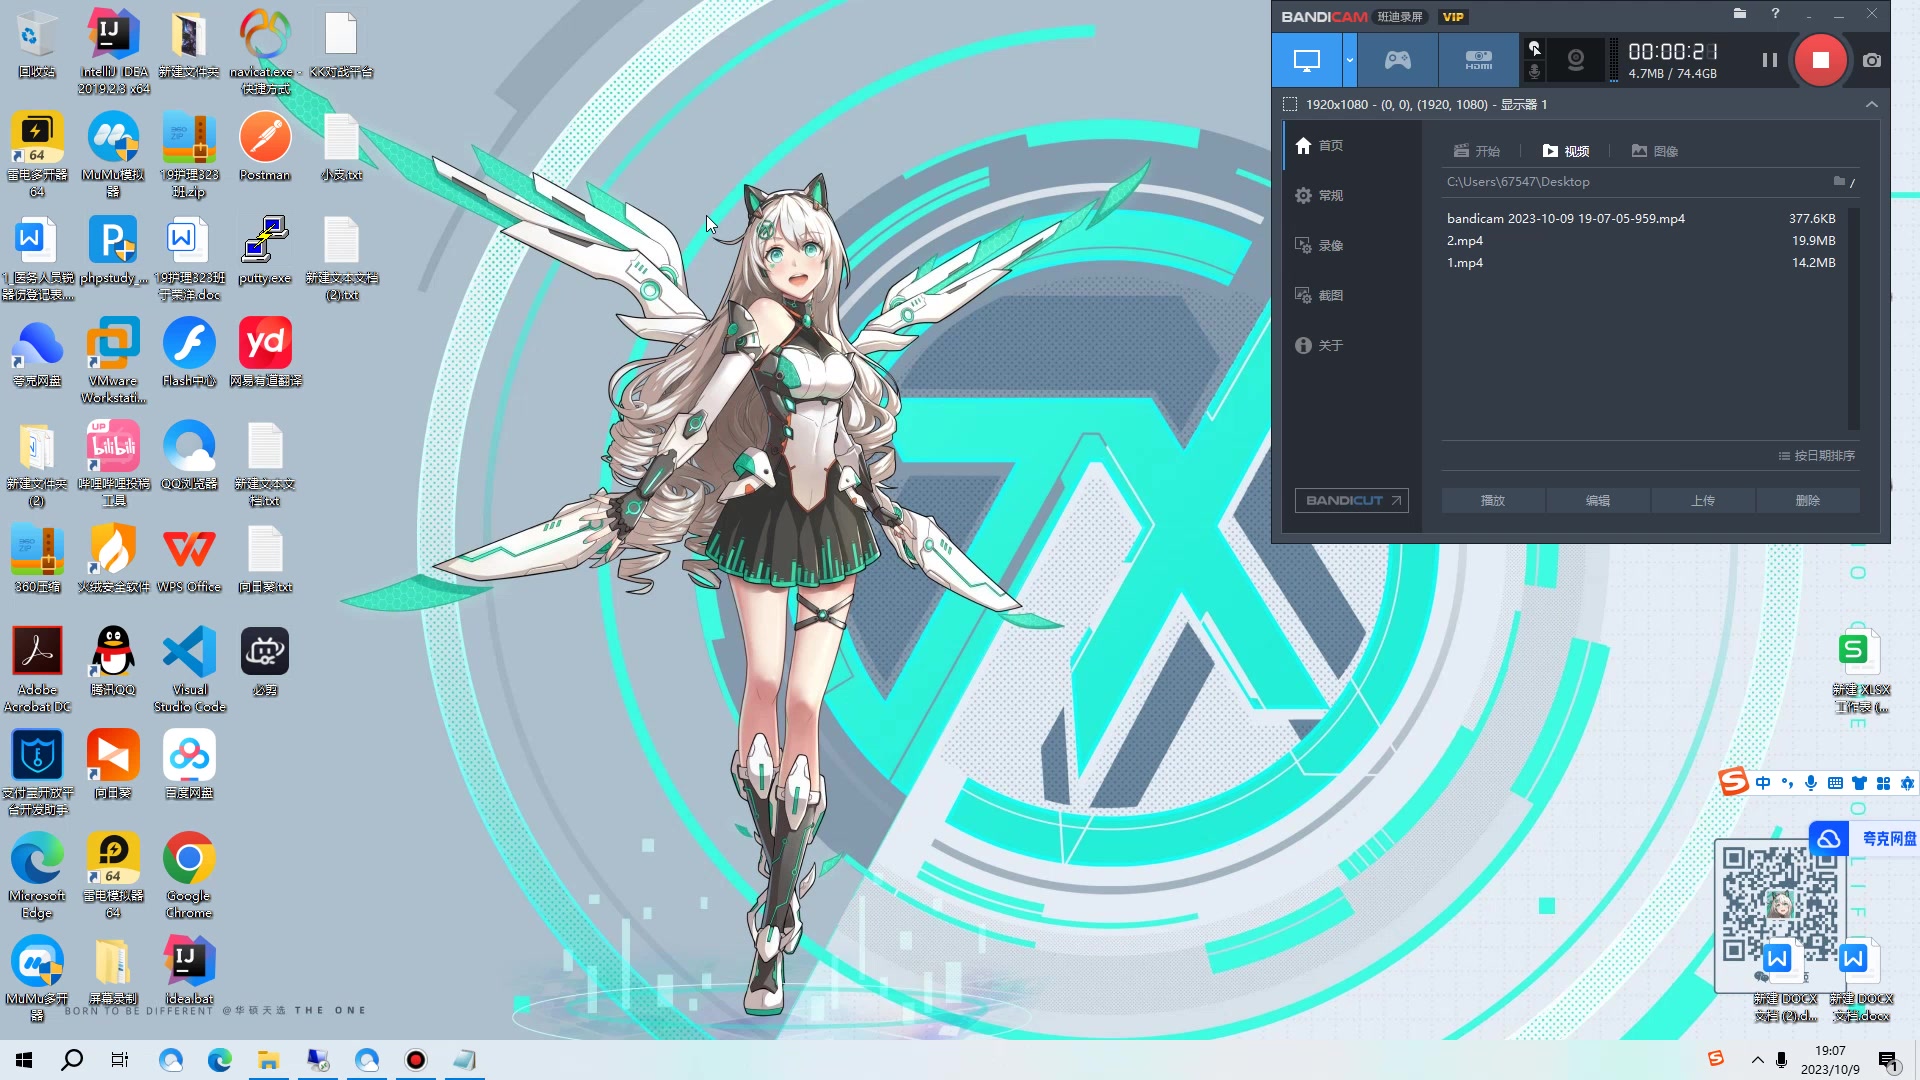Toggle microphone recording in Bandicam
Viewport: 1920px width, 1080px height.
pos(1534,72)
